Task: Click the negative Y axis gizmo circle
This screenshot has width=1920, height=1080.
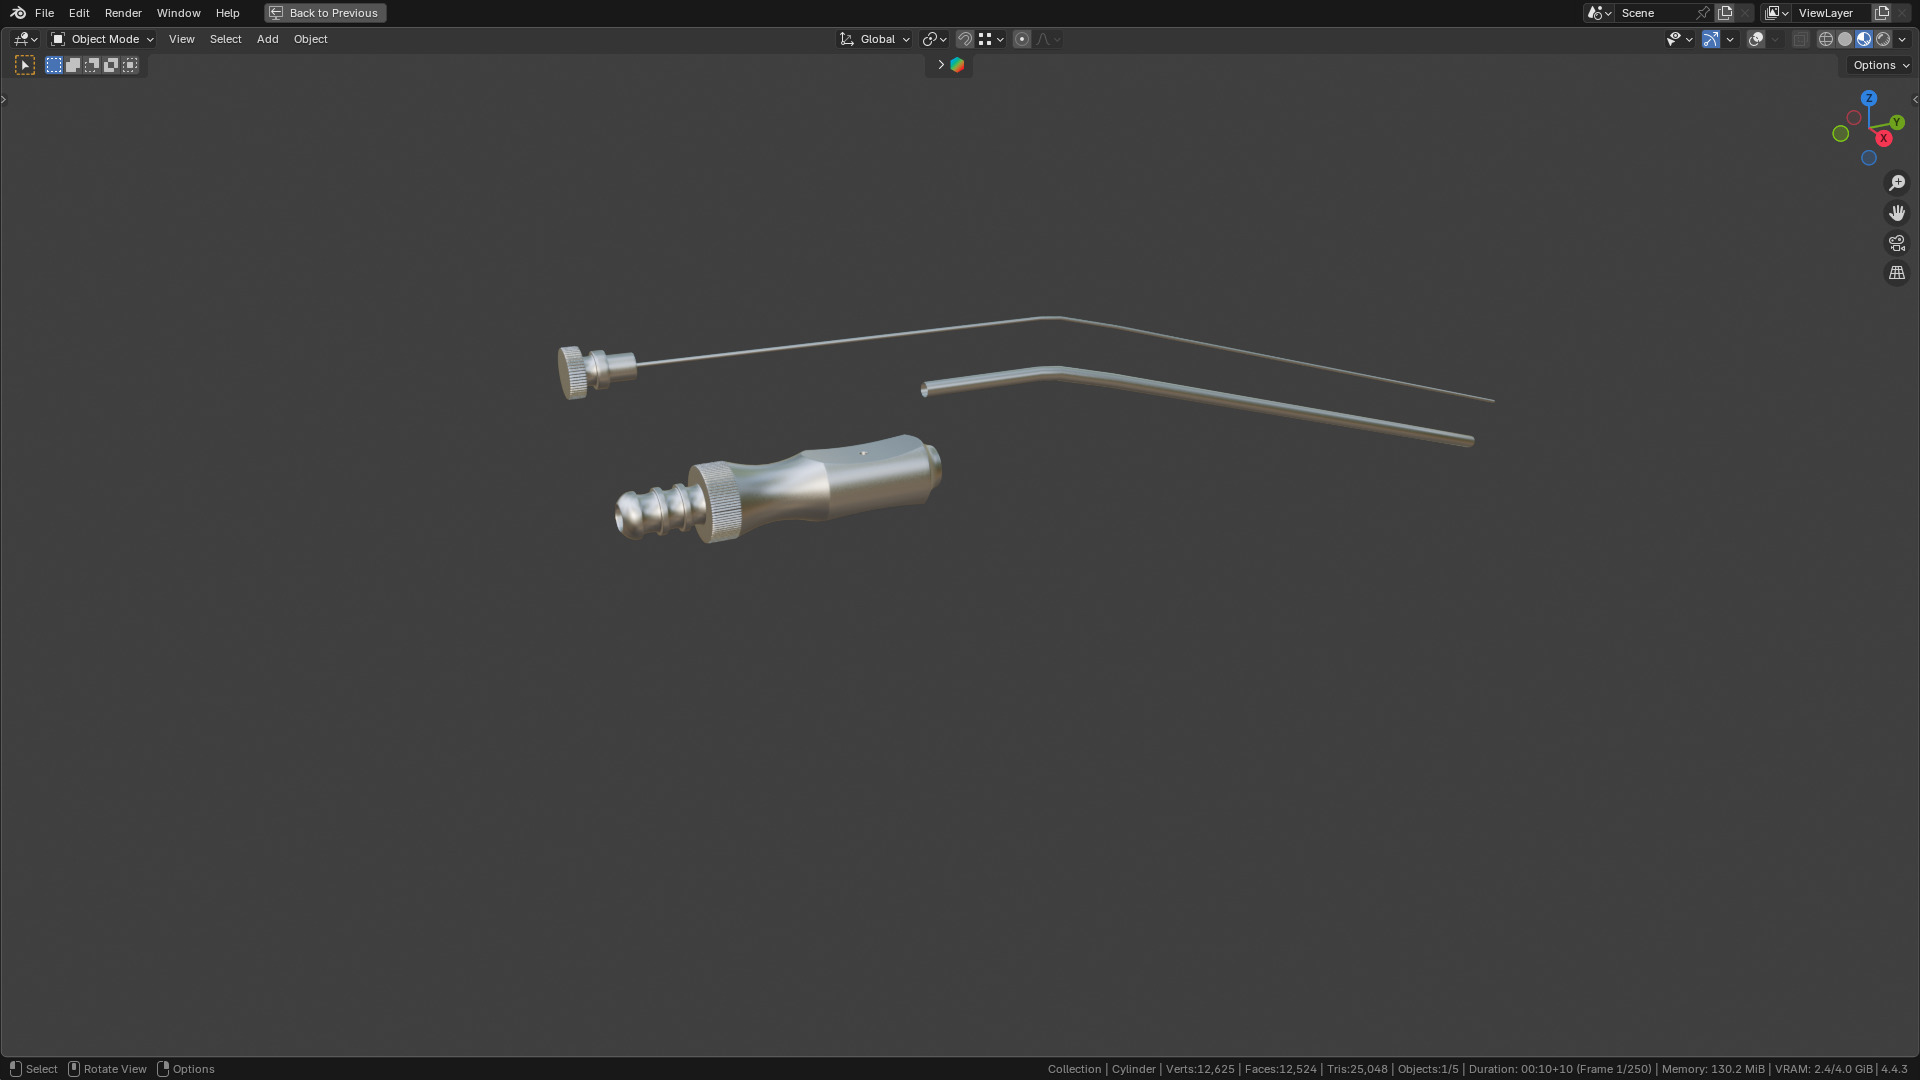Action: 1840,134
